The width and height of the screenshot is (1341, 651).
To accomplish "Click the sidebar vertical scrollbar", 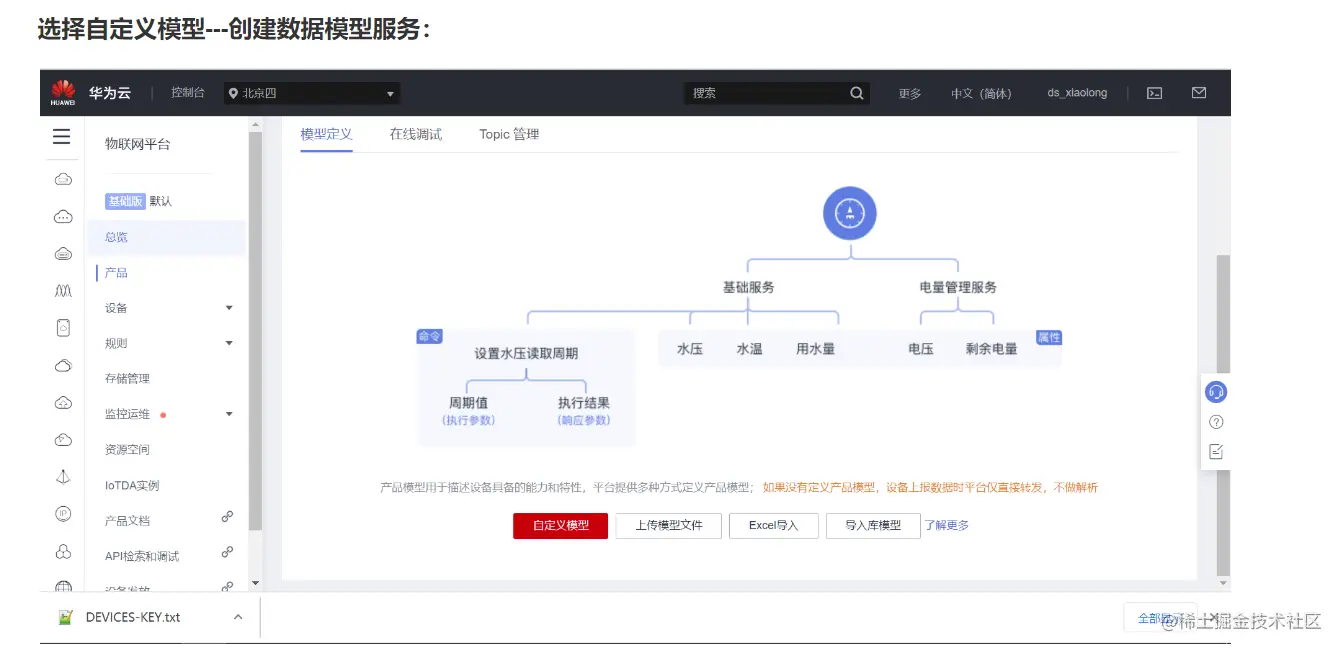I will (x=255, y=330).
